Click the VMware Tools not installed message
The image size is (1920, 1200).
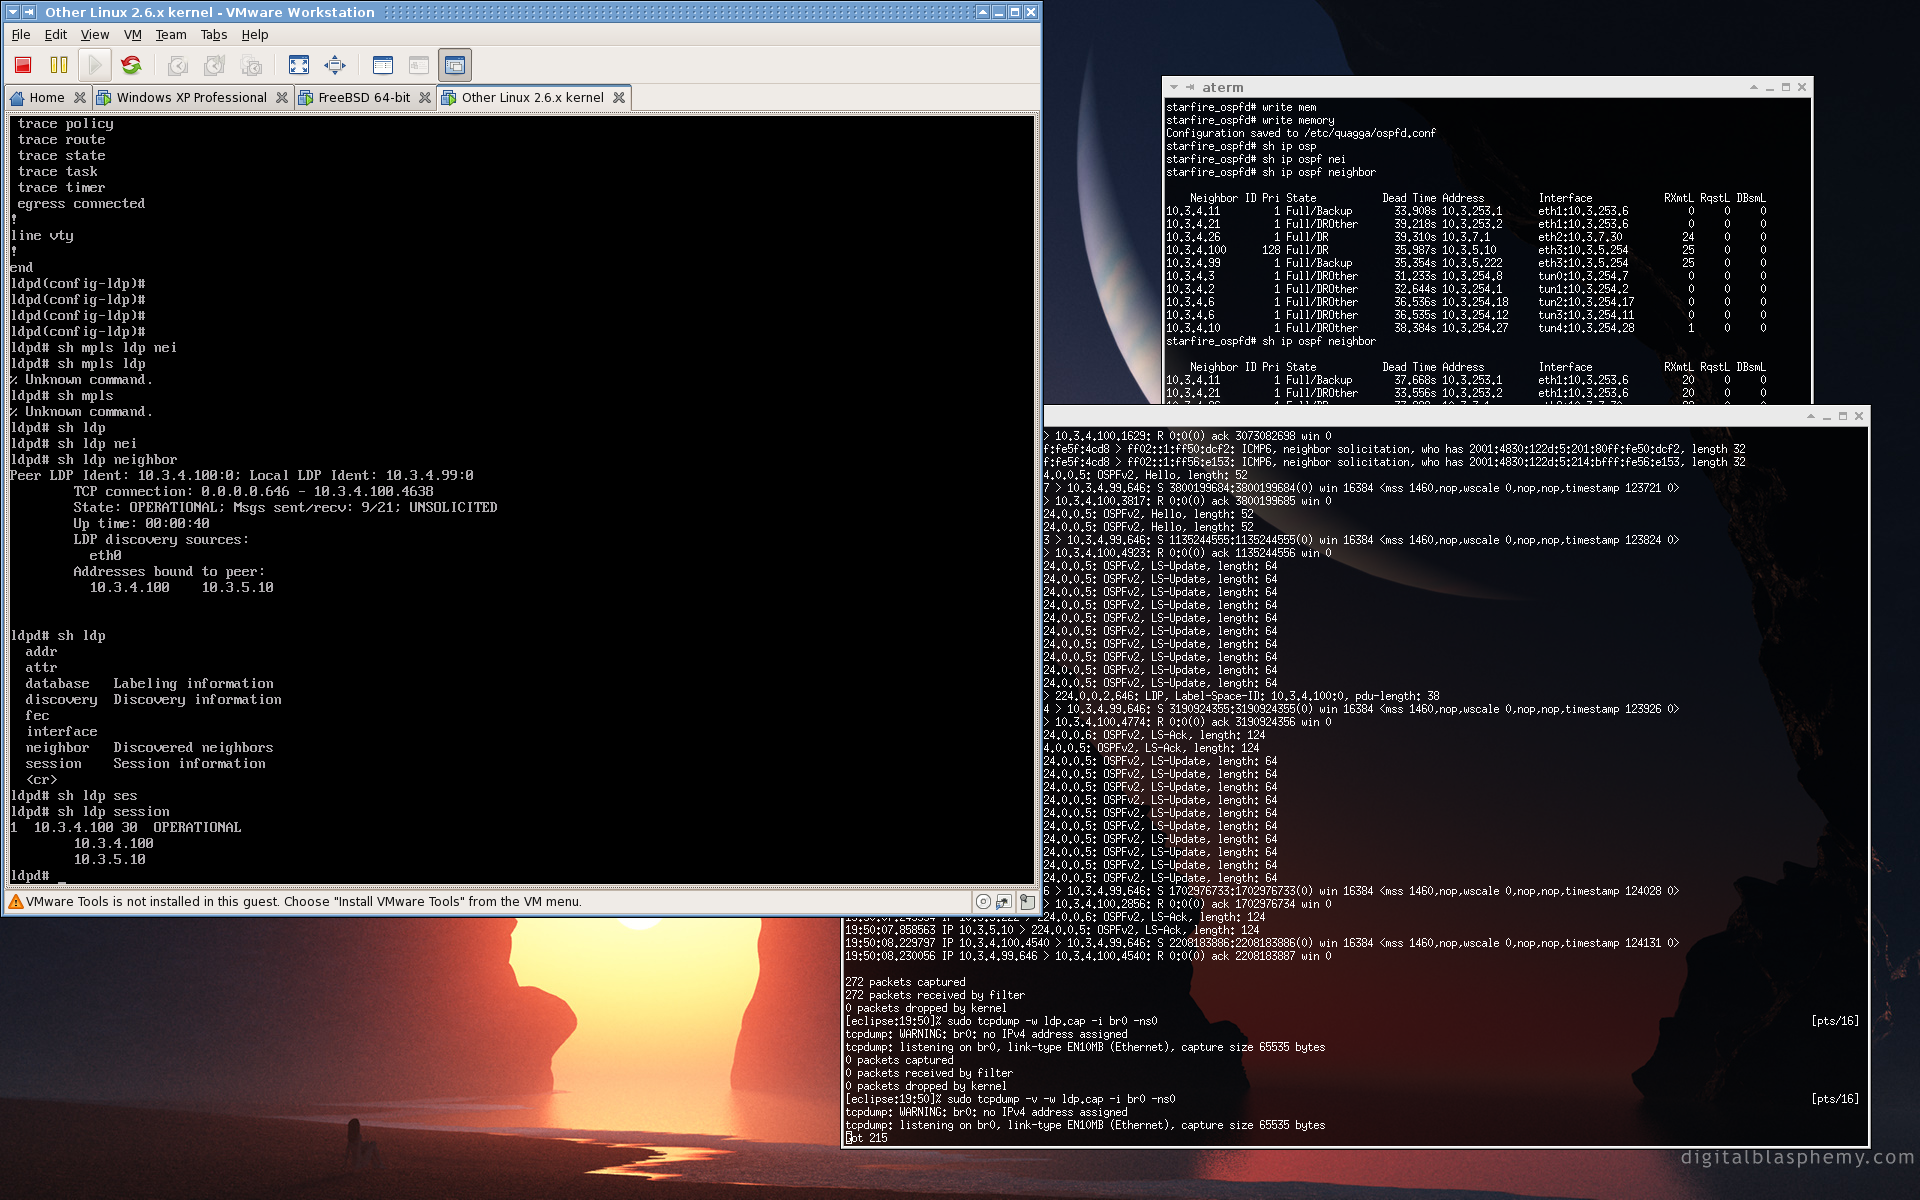tap(304, 901)
